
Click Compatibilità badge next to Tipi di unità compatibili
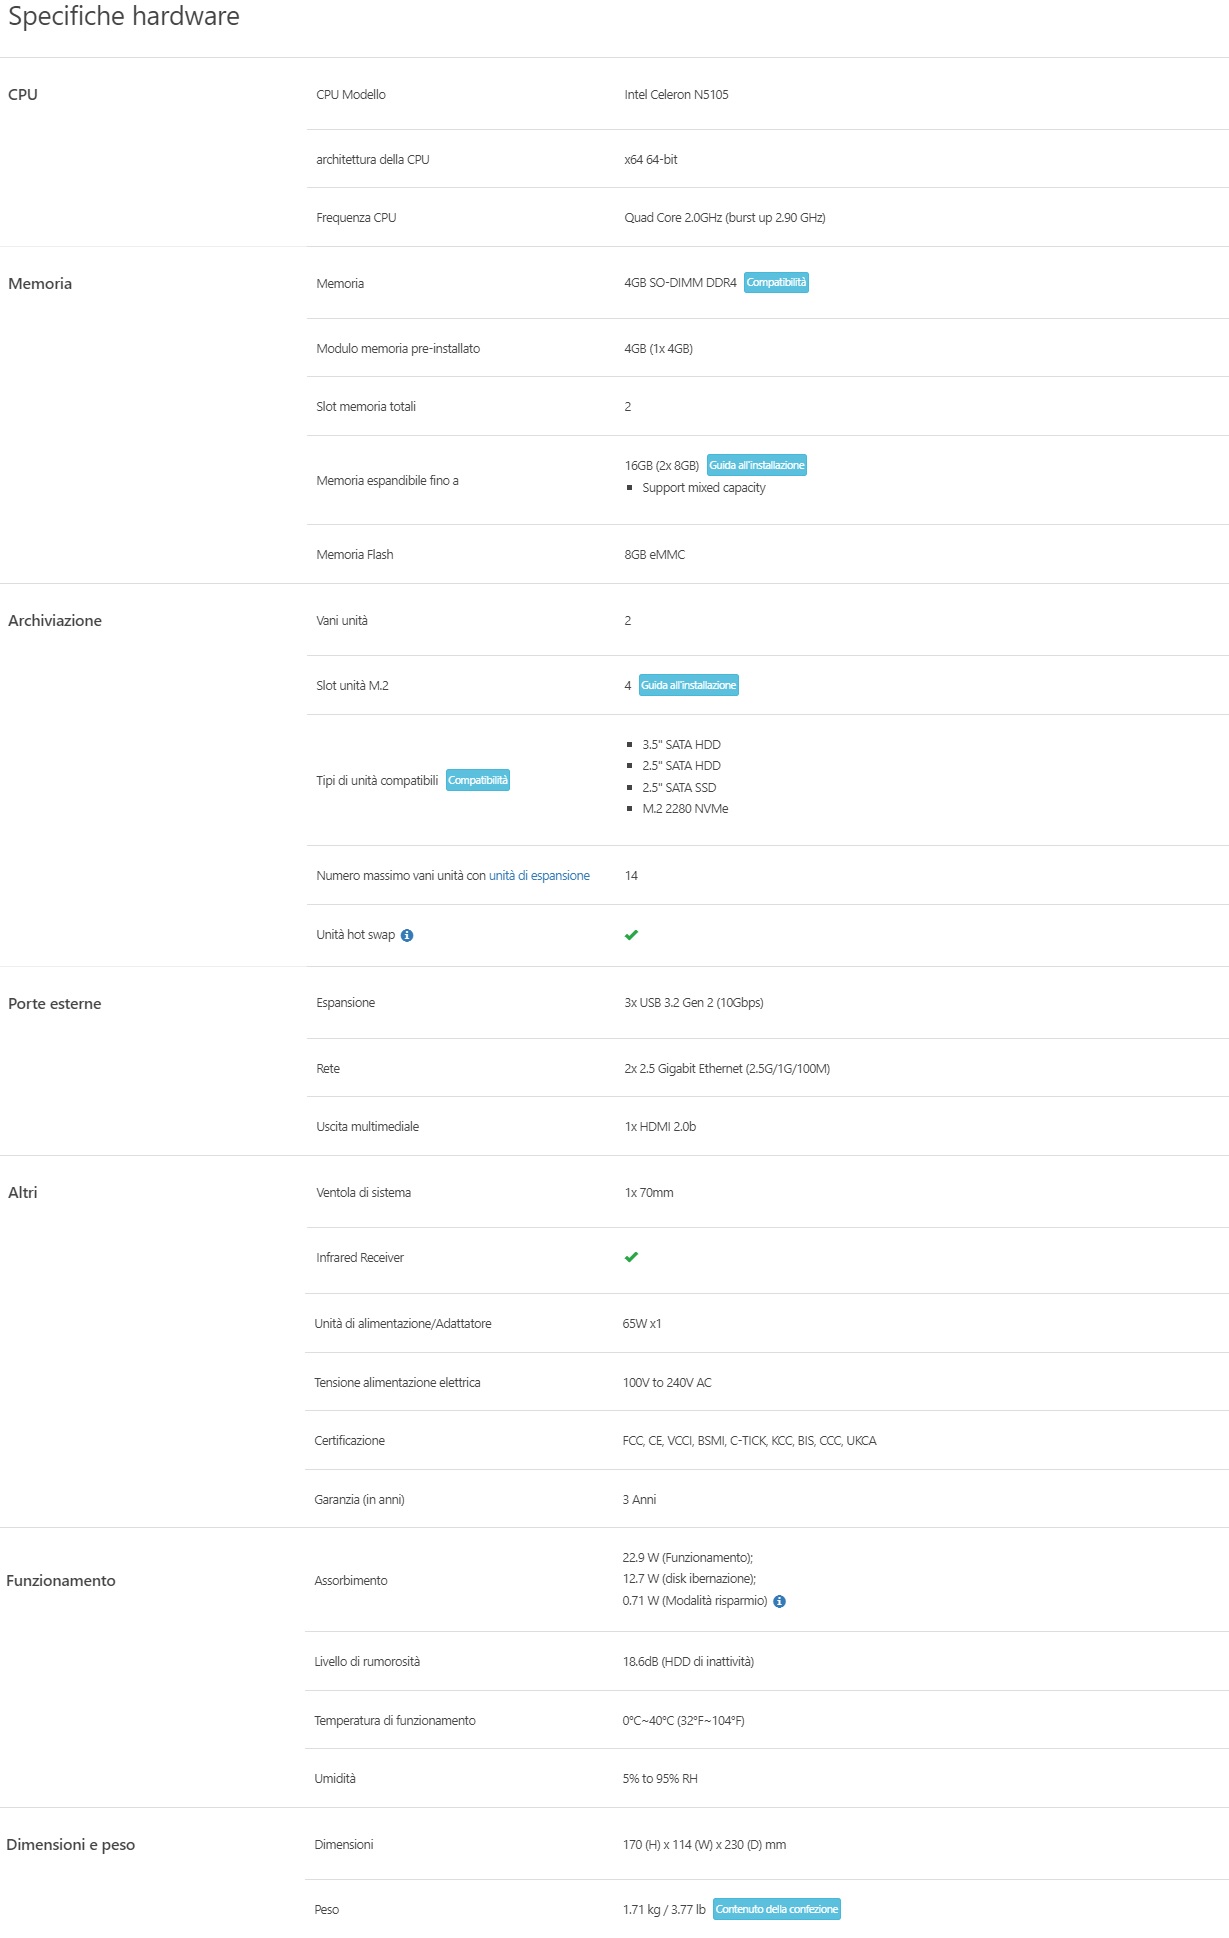click(x=477, y=781)
